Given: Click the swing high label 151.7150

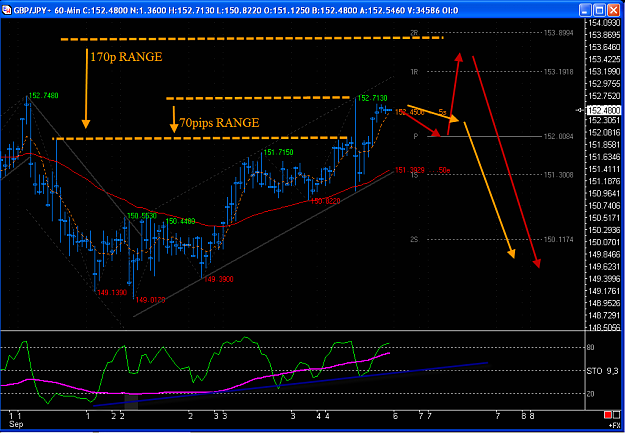Looking at the screenshot, I should tap(278, 152).
